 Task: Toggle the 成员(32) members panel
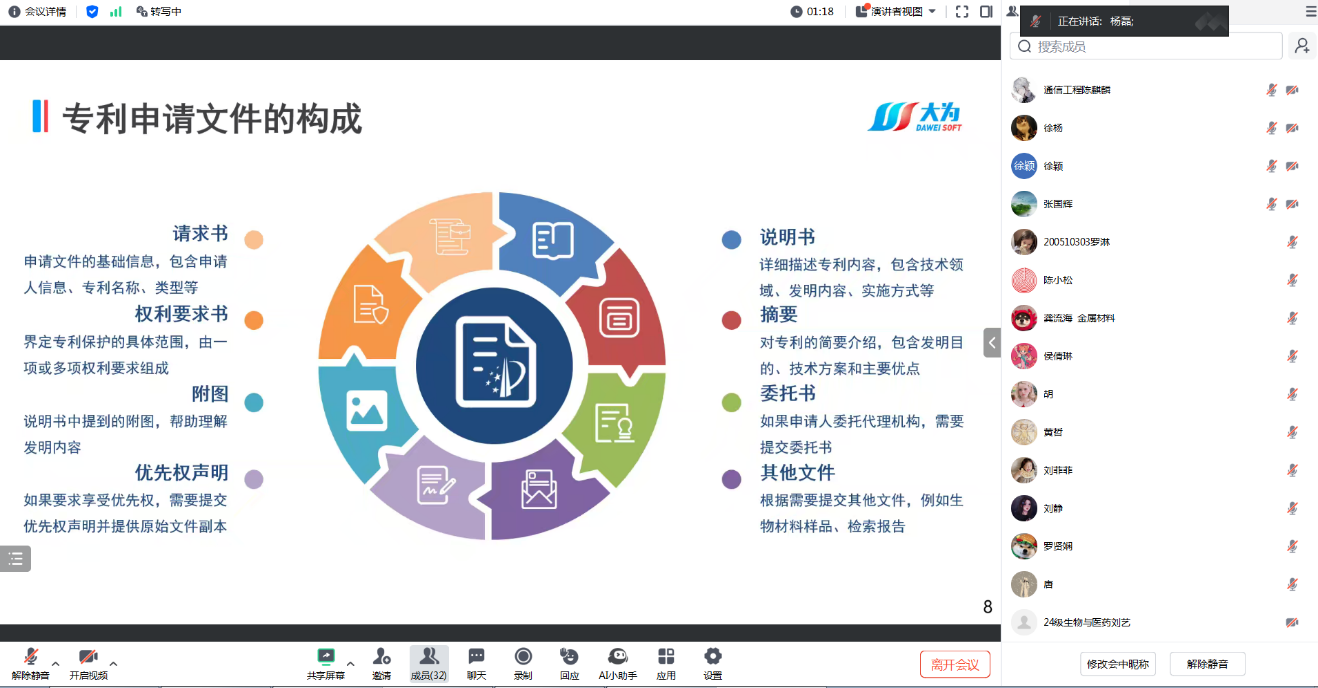(429, 657)
